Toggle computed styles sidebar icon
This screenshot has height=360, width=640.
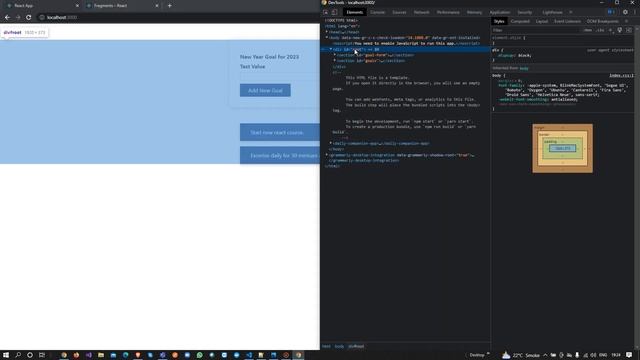pyautogui.click(x=629, y=30)
